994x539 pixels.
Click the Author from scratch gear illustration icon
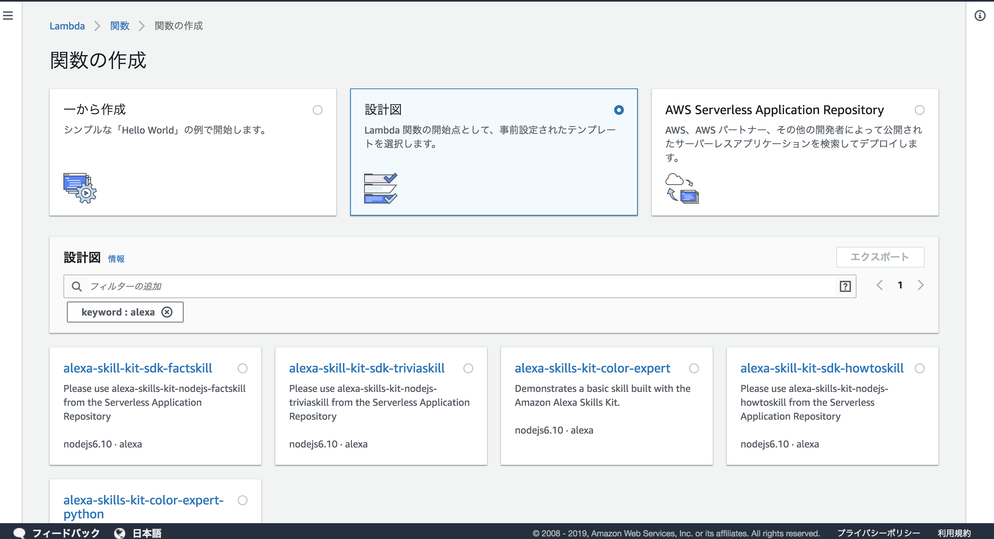point(80,188)
